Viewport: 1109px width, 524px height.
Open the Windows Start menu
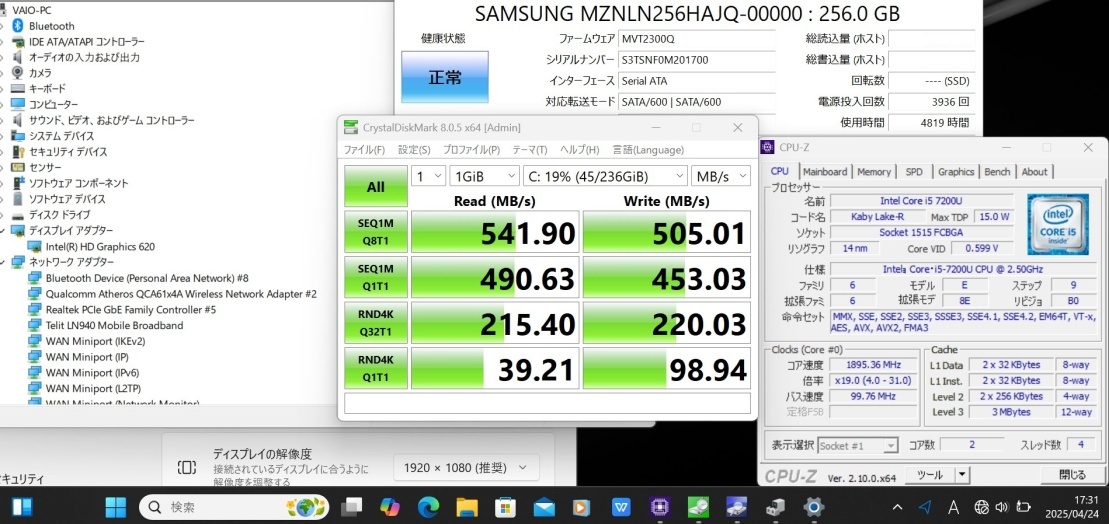116,506
